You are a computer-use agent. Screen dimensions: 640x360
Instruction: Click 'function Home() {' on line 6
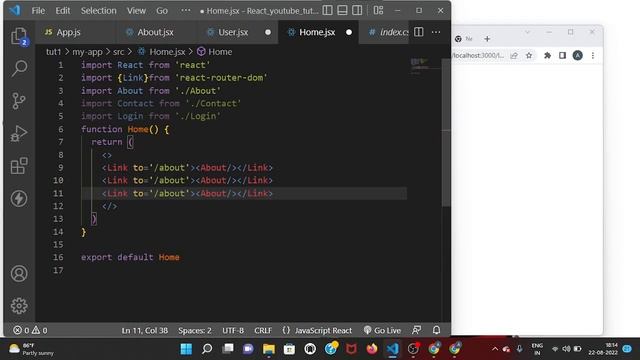coord(125,129)
